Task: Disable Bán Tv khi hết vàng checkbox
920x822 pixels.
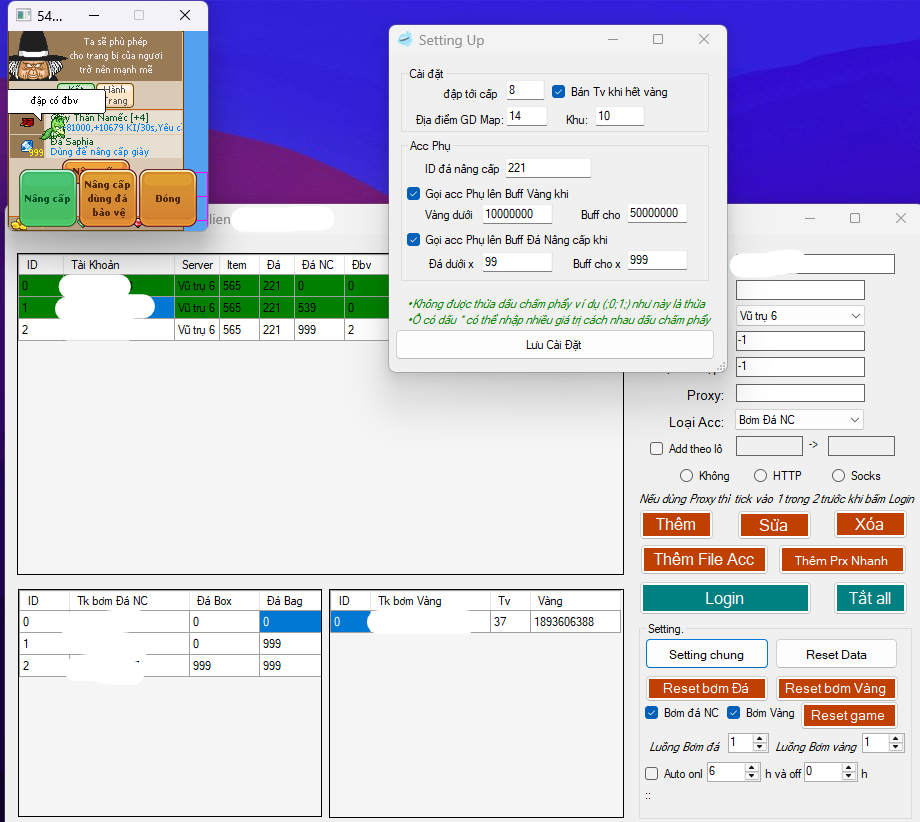Action: tap(559, 92)
